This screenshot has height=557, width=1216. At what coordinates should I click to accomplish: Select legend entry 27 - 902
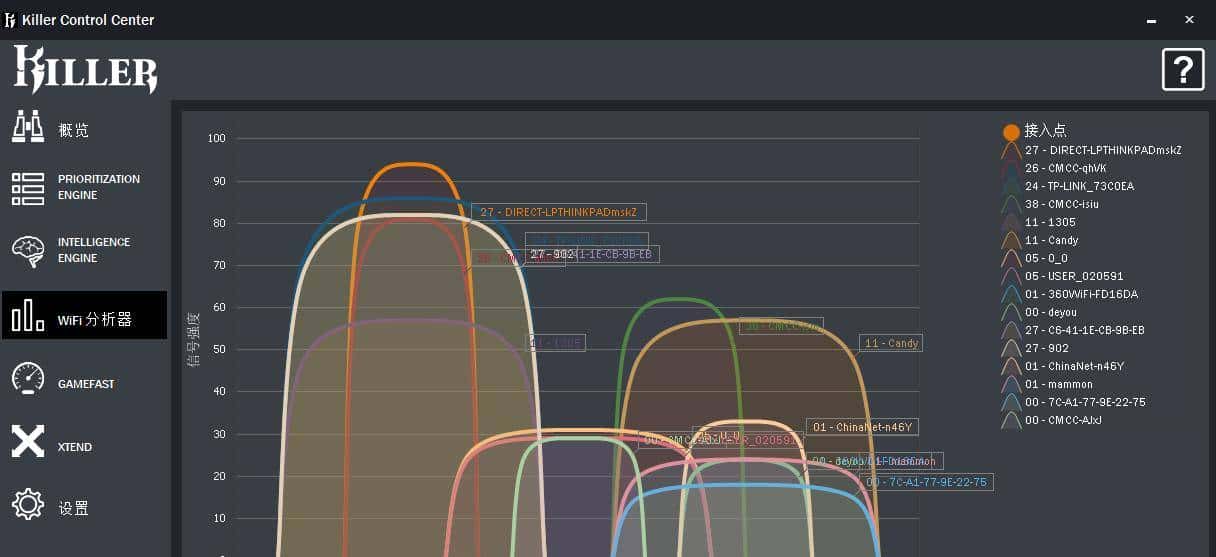(x=1047, y=348)
